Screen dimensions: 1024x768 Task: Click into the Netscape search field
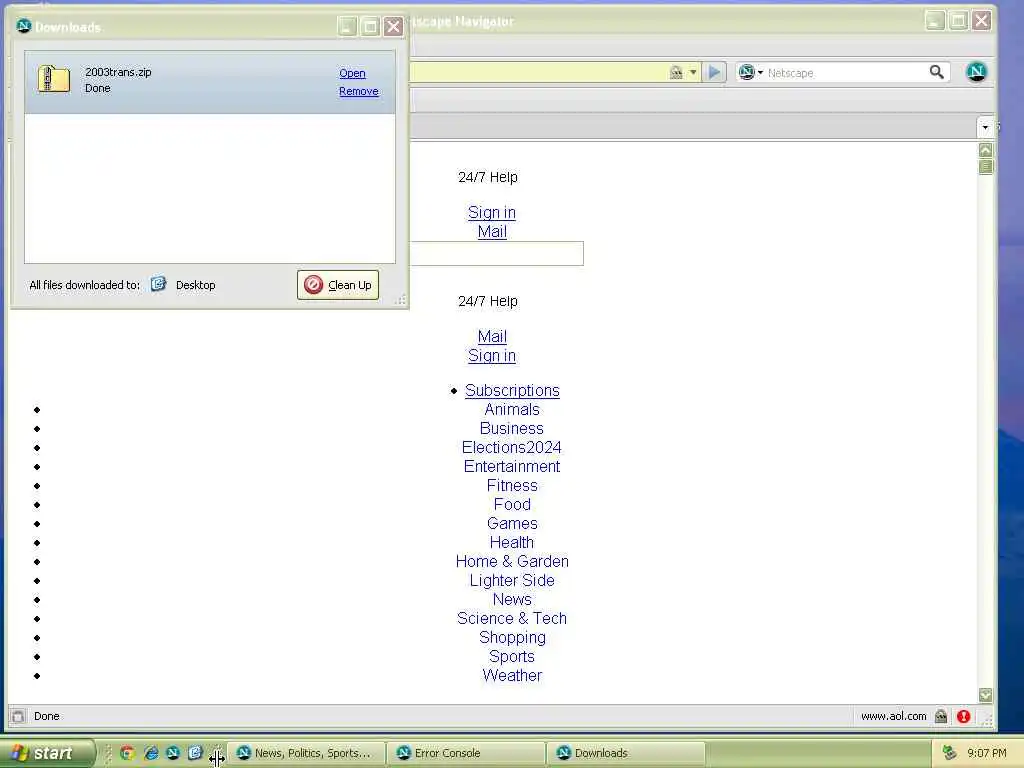pos(846,72)
